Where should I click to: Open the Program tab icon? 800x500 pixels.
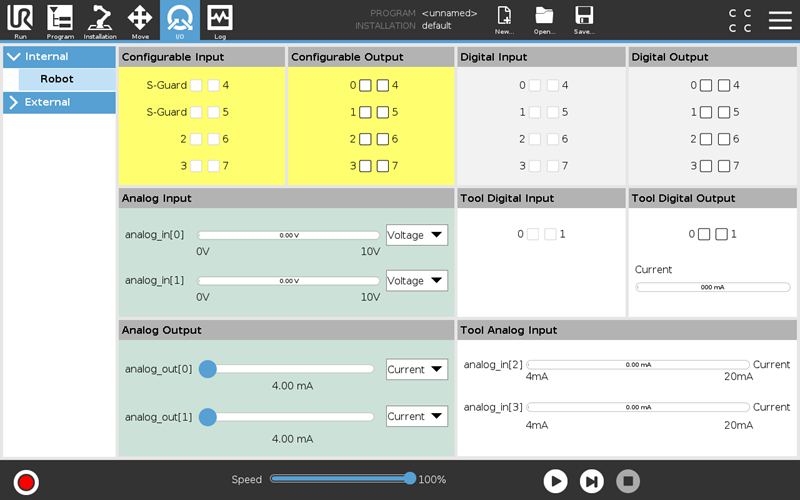point(60,20)
